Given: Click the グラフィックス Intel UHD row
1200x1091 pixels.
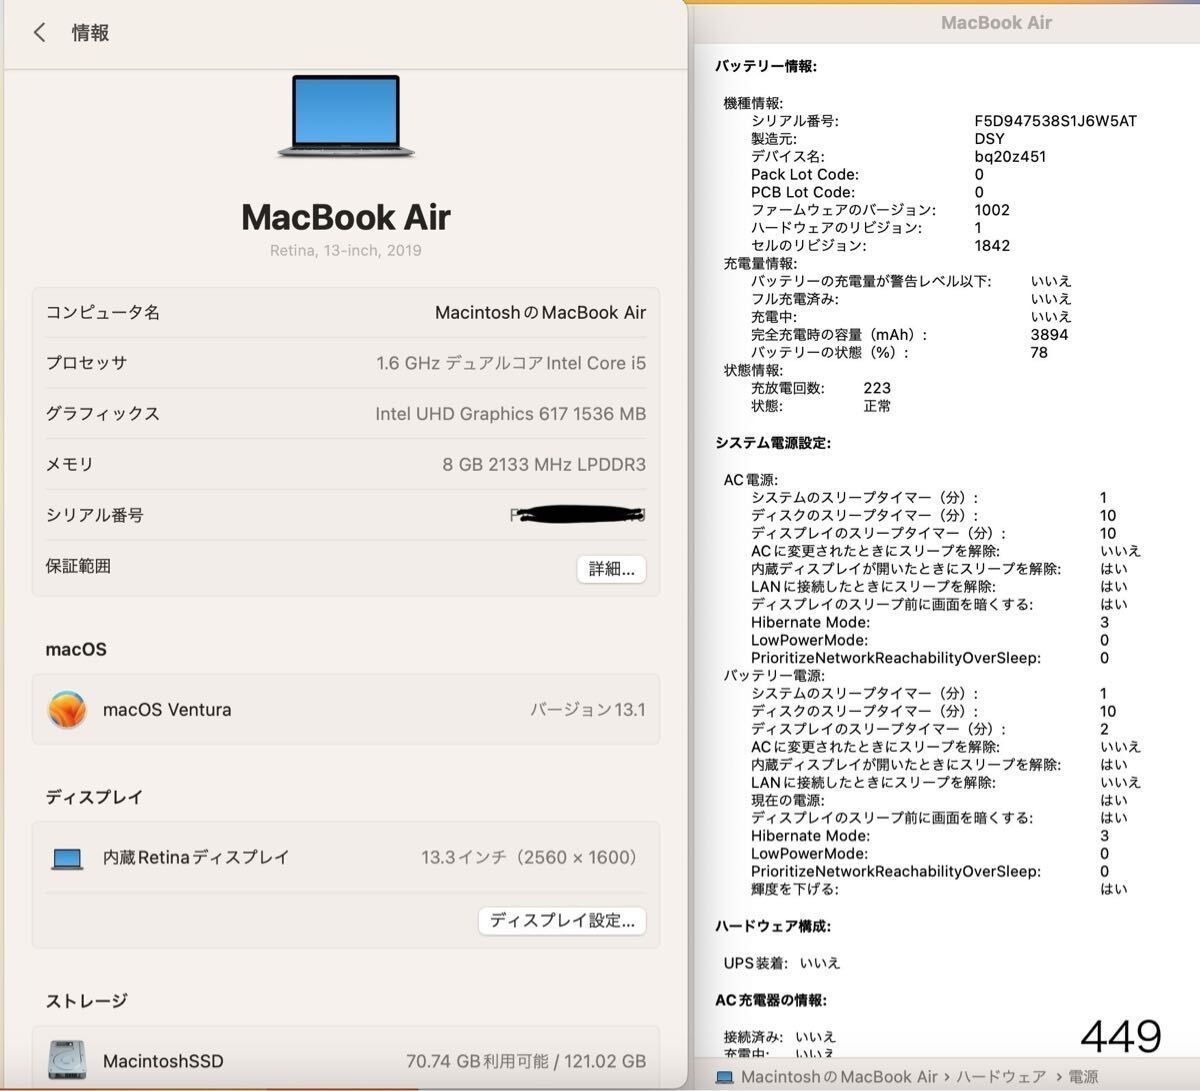Looking at the screenshot, I should point(346,413).
